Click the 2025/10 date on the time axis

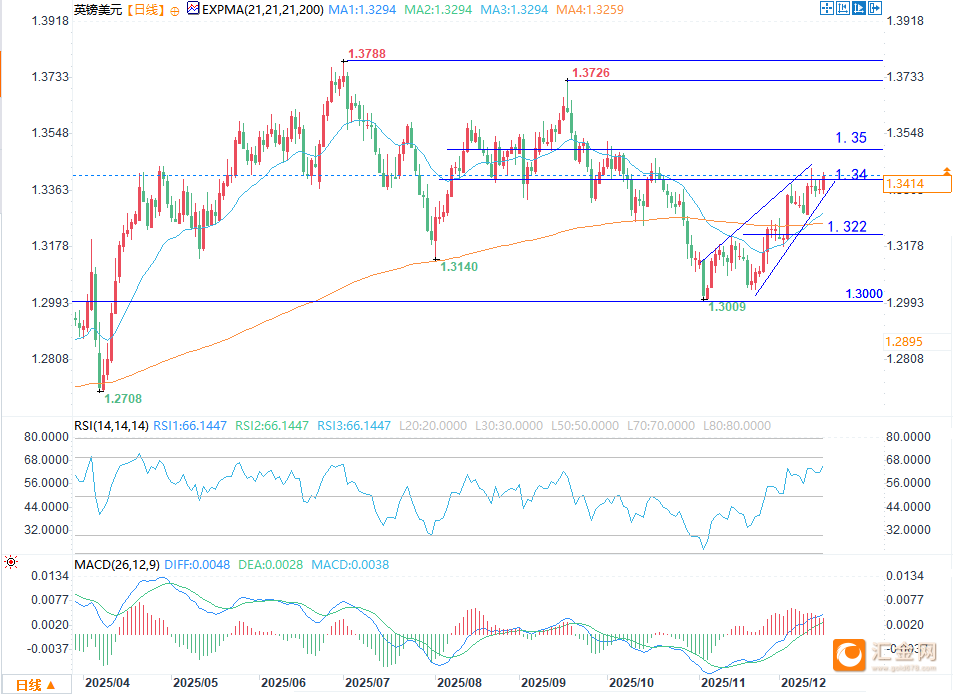[631, 682]
